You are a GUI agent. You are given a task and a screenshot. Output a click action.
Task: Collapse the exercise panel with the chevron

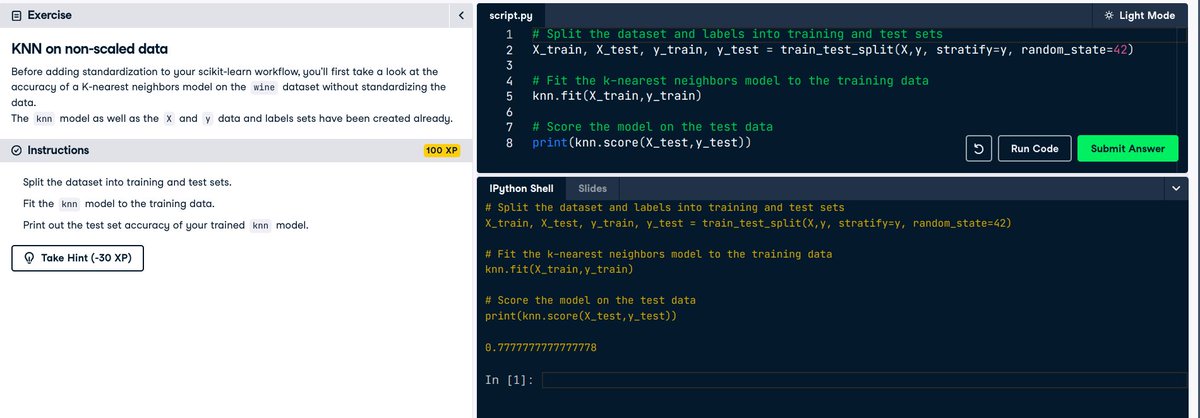[460, 16]
